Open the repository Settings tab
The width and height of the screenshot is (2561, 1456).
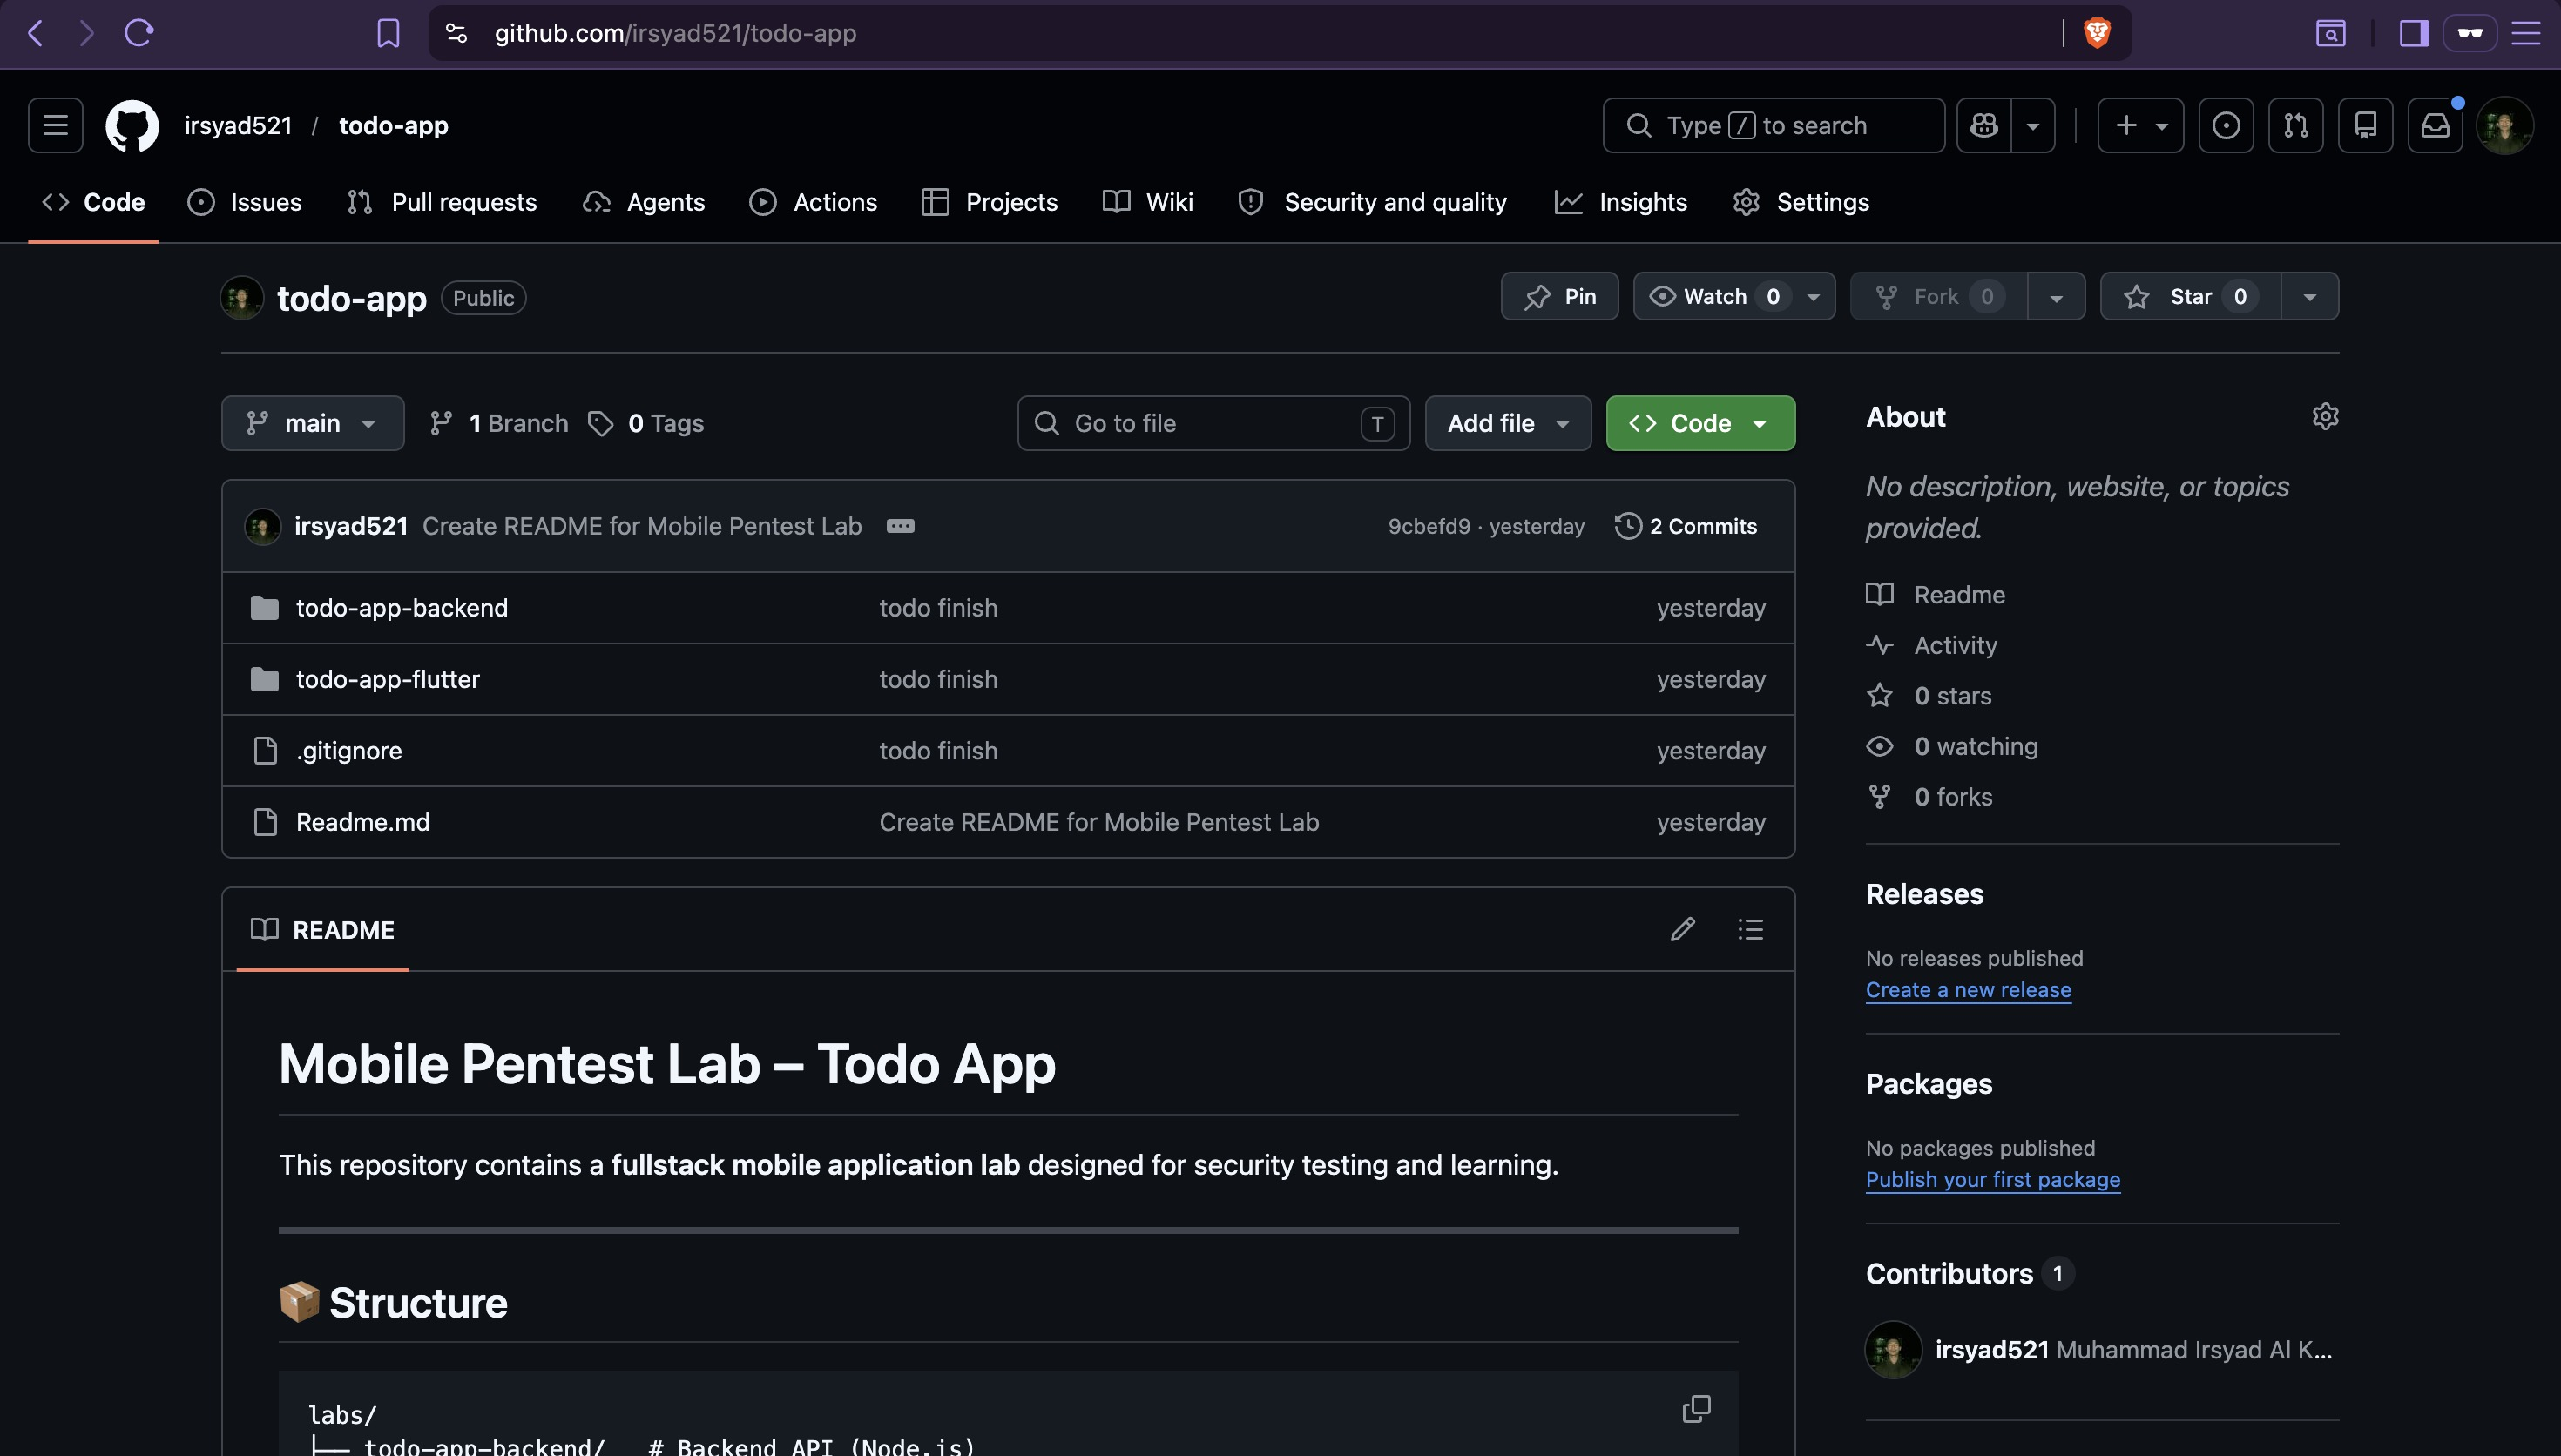pyautogui.click(x=1801, y=202)
